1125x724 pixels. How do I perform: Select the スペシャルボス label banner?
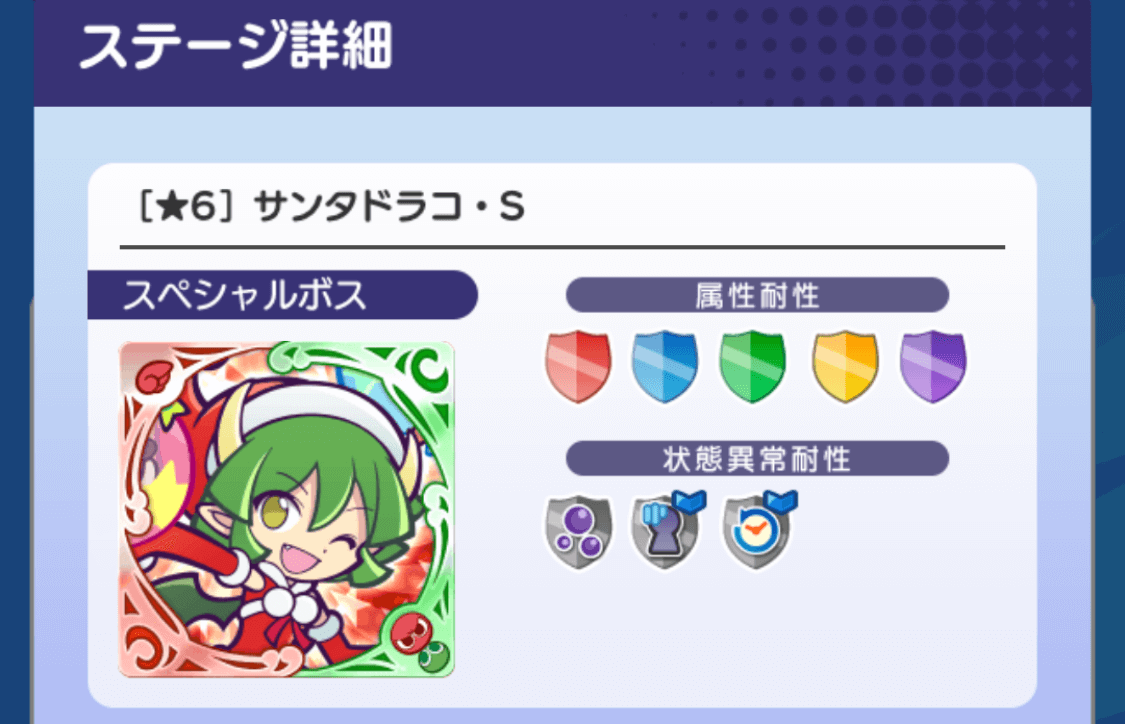(x=283, y=295)
